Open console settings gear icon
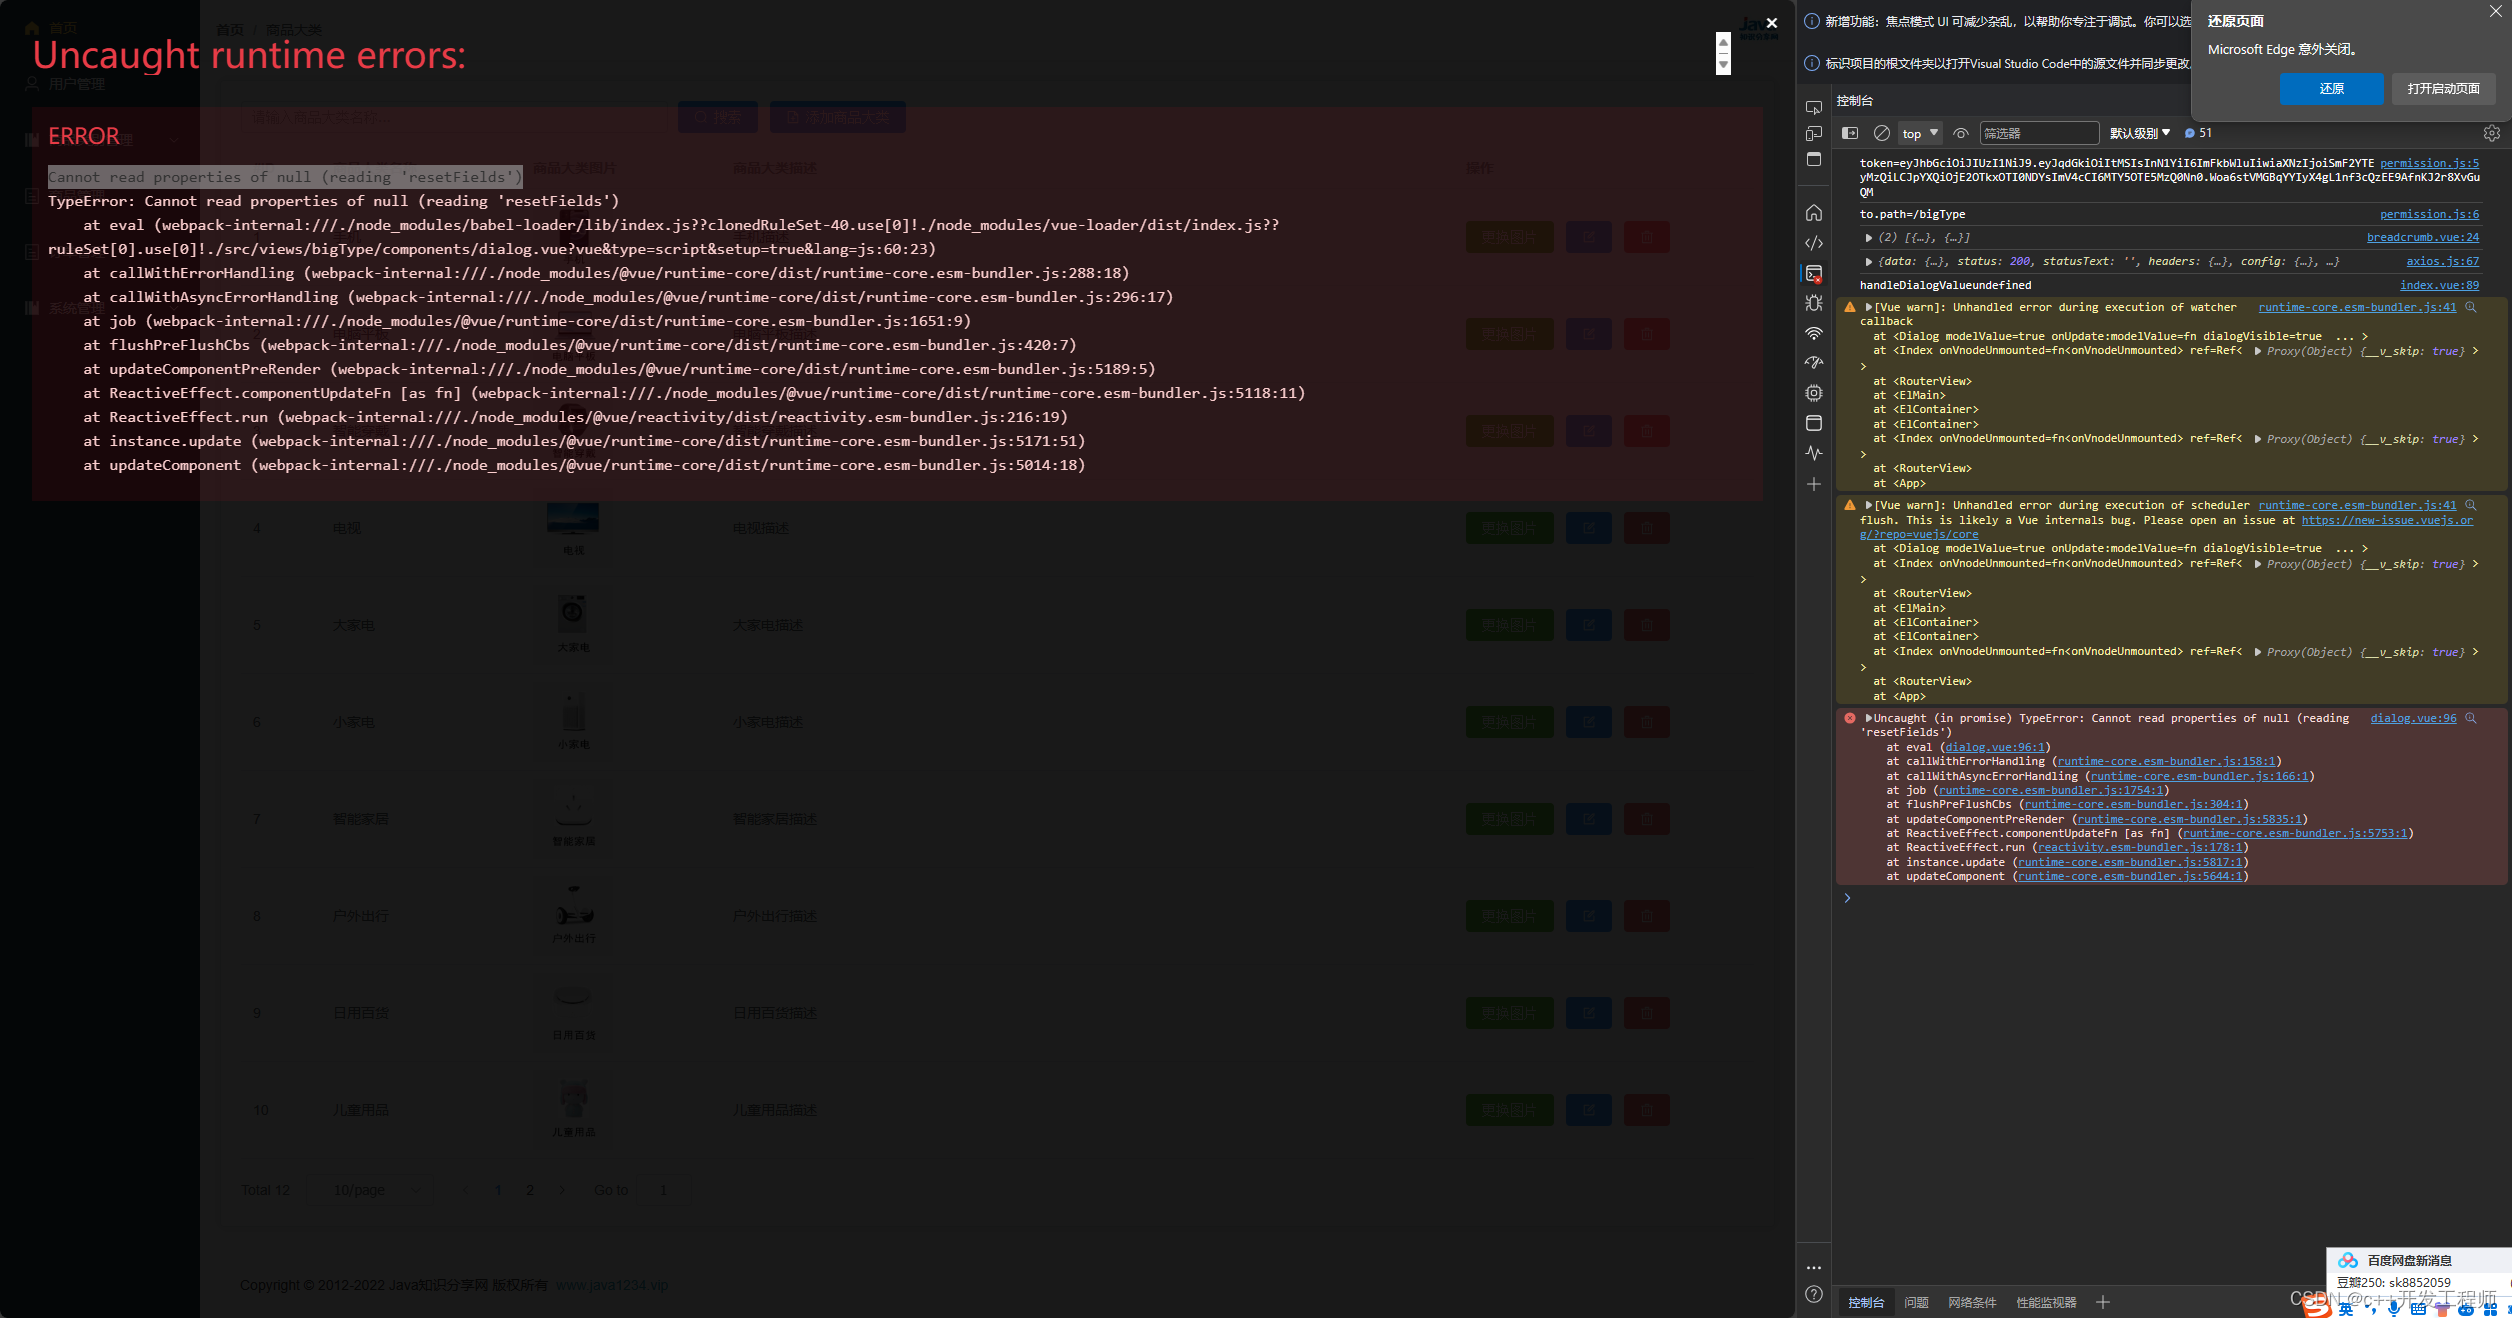Screen dimensions: 2512x1318 2491,133
